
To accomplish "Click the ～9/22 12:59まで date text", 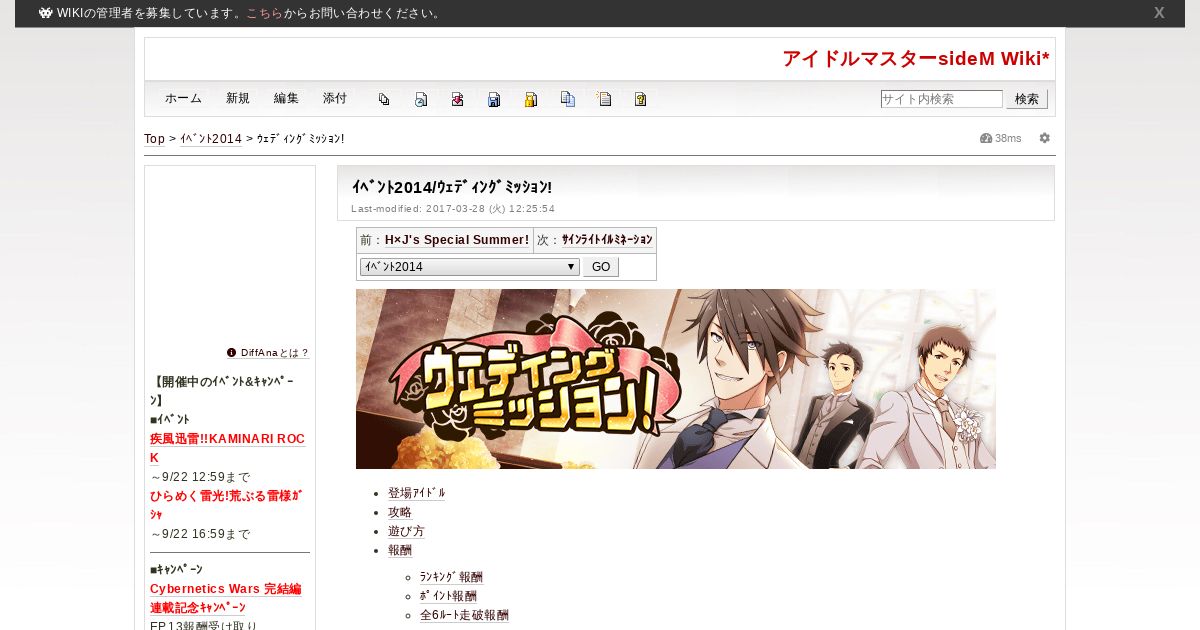I will point(200,477).
